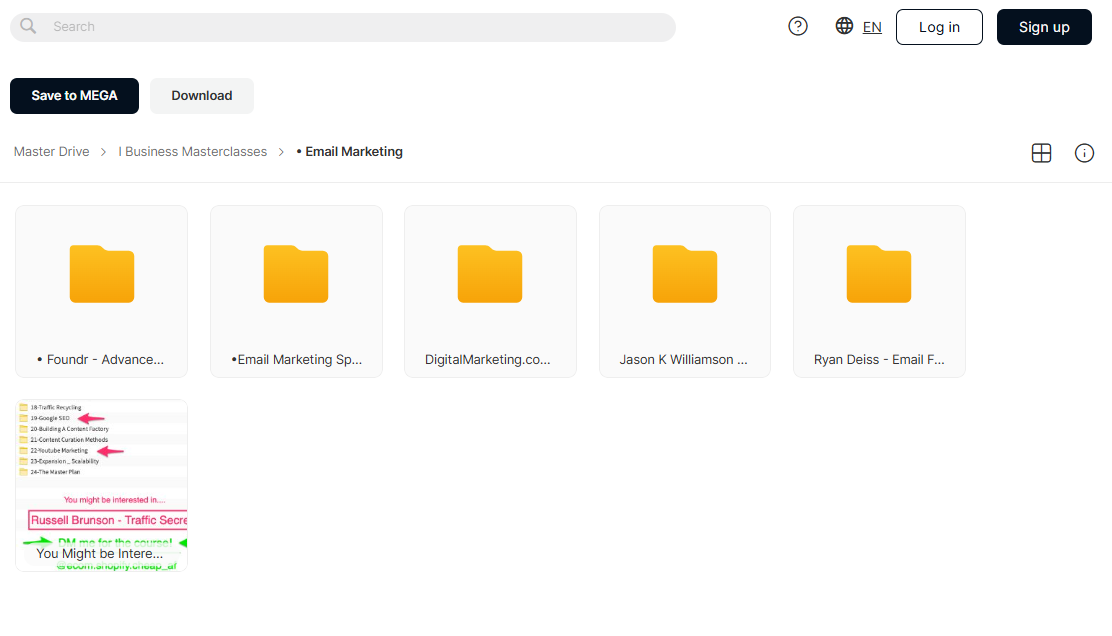
Task: Select the •Email Marketing Sp... folder name
Action: click(x=296, y=359)
